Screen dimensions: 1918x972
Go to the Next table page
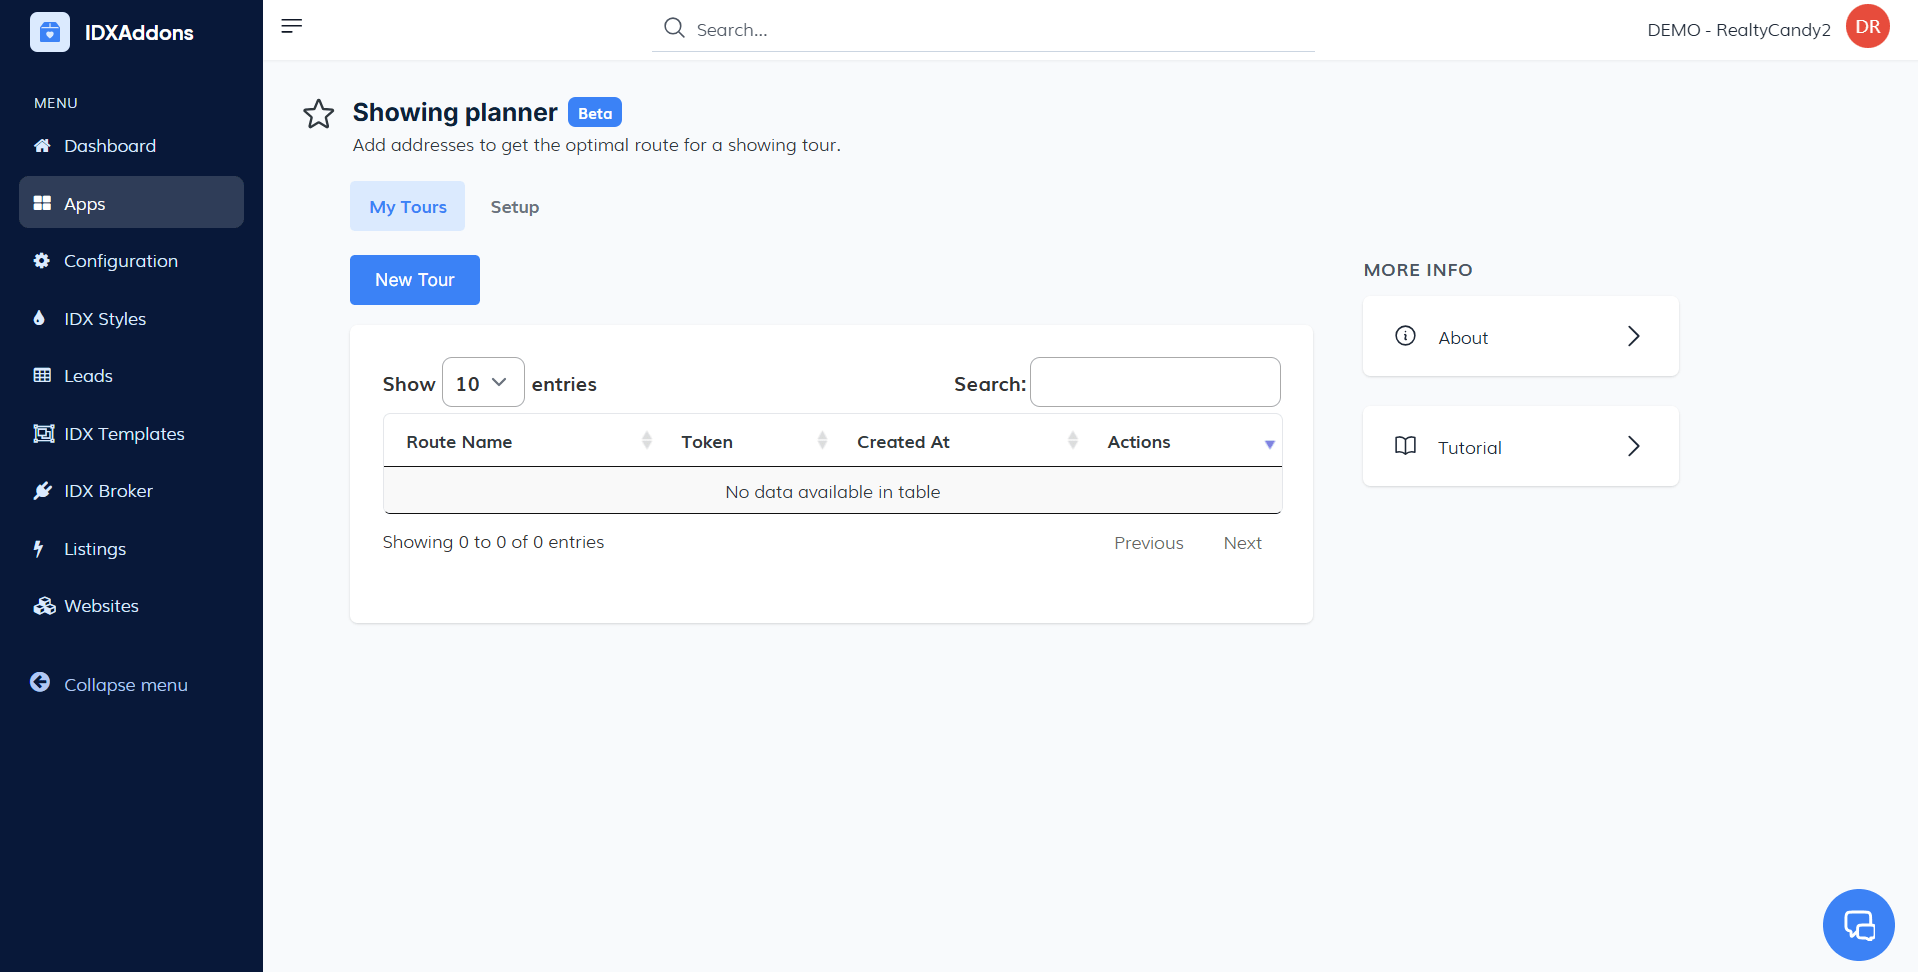[1242, 543]
